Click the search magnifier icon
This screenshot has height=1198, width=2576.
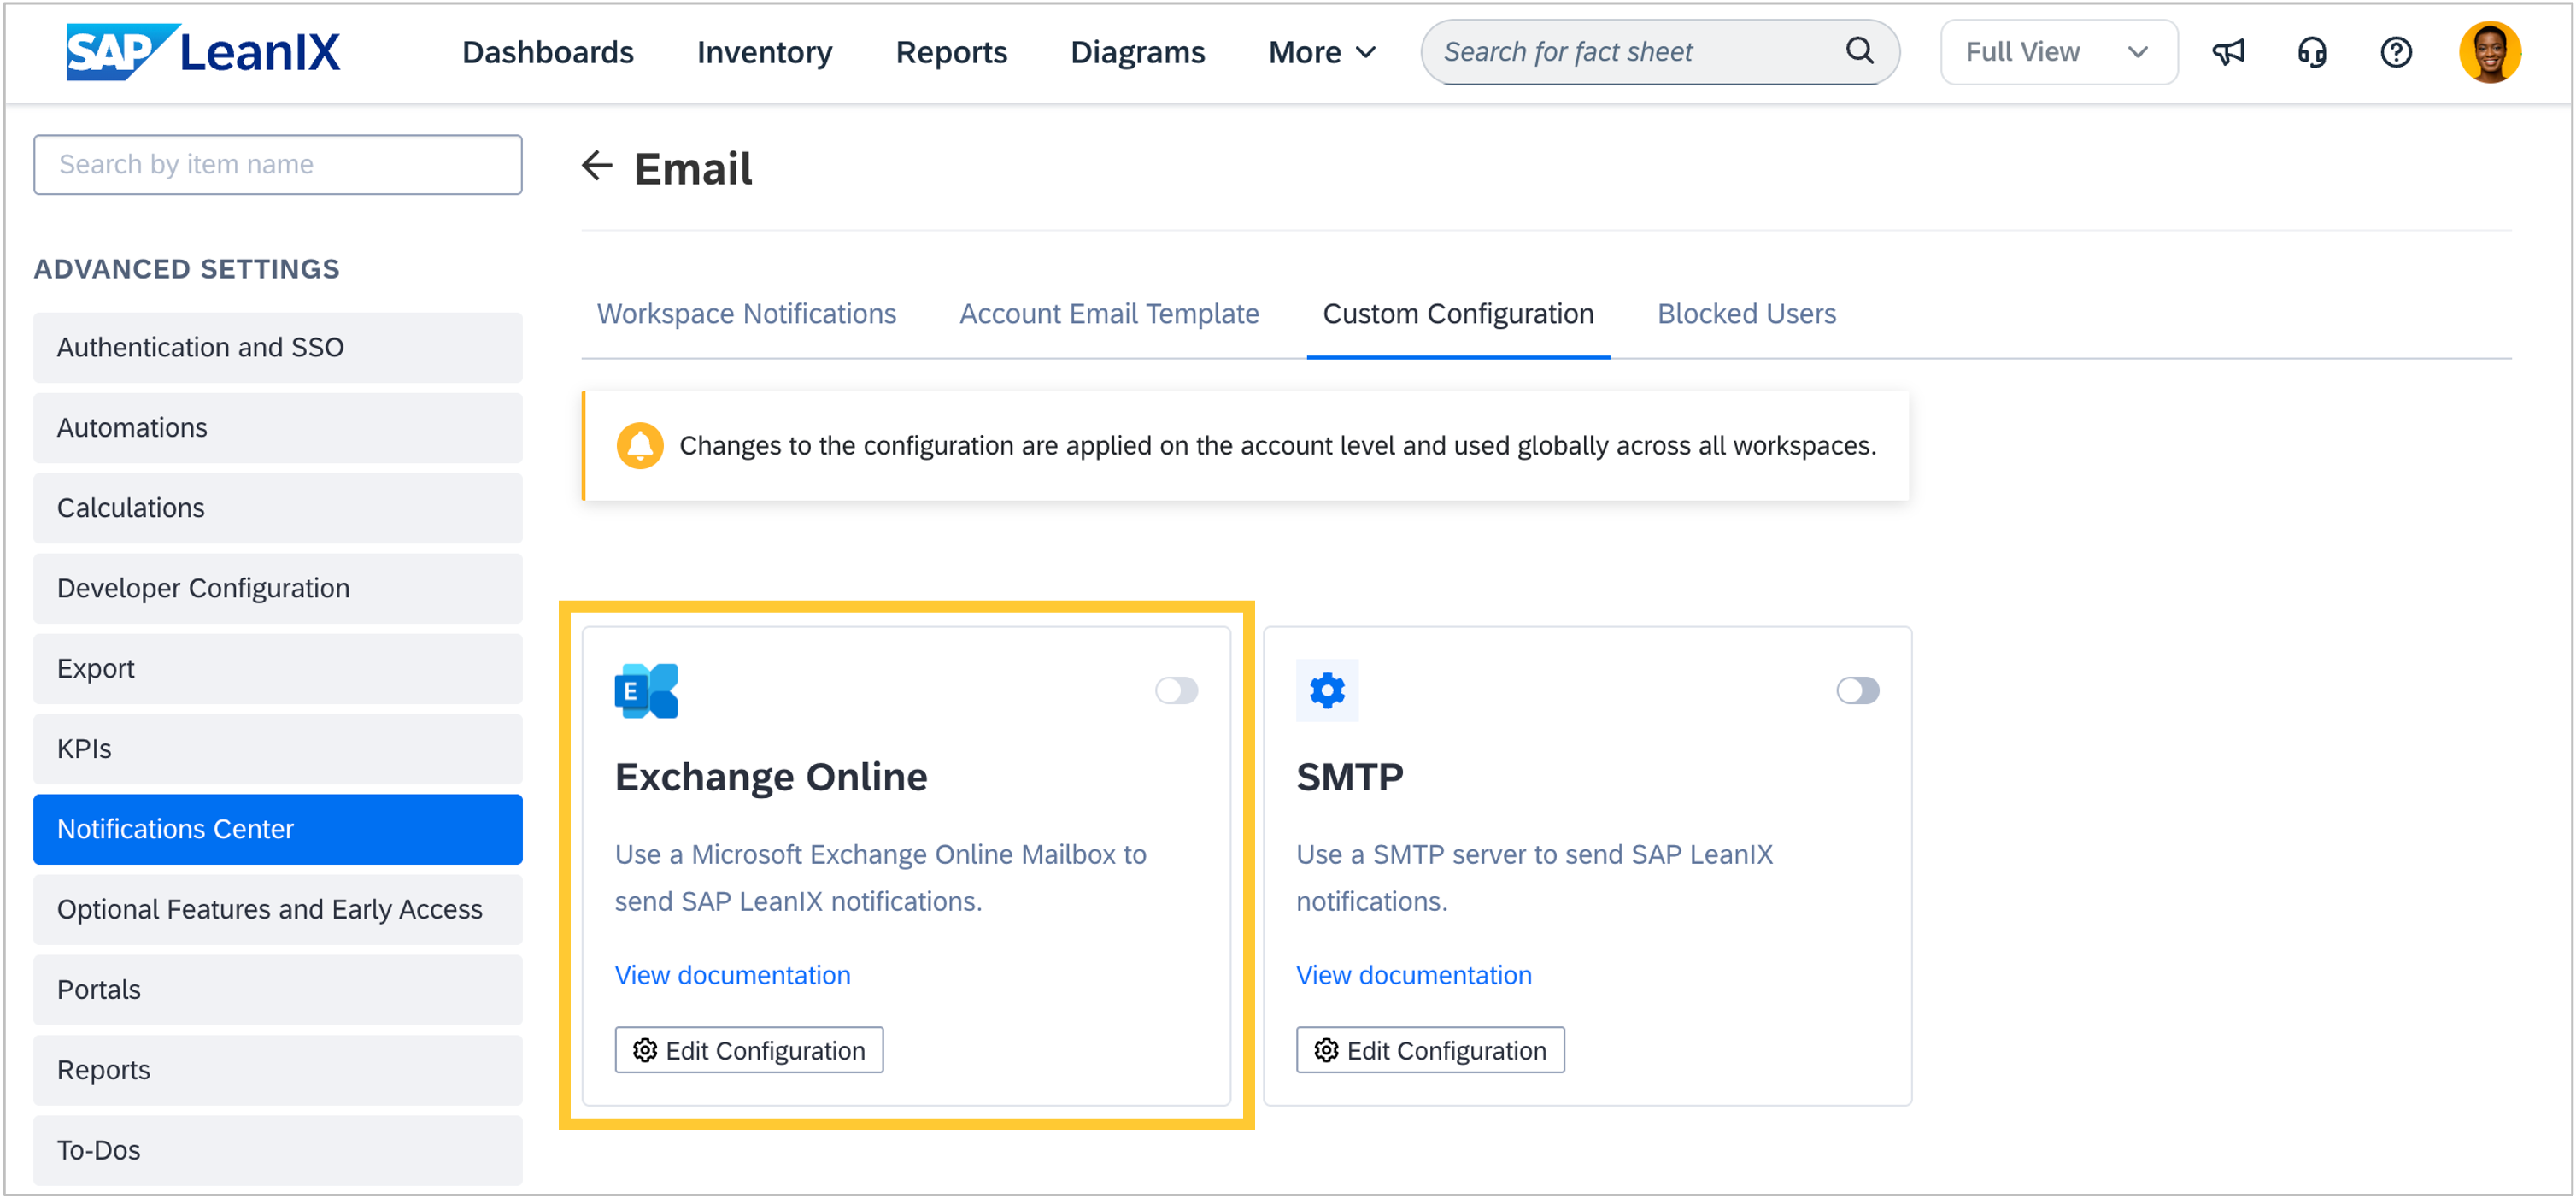click(1858, 51)
